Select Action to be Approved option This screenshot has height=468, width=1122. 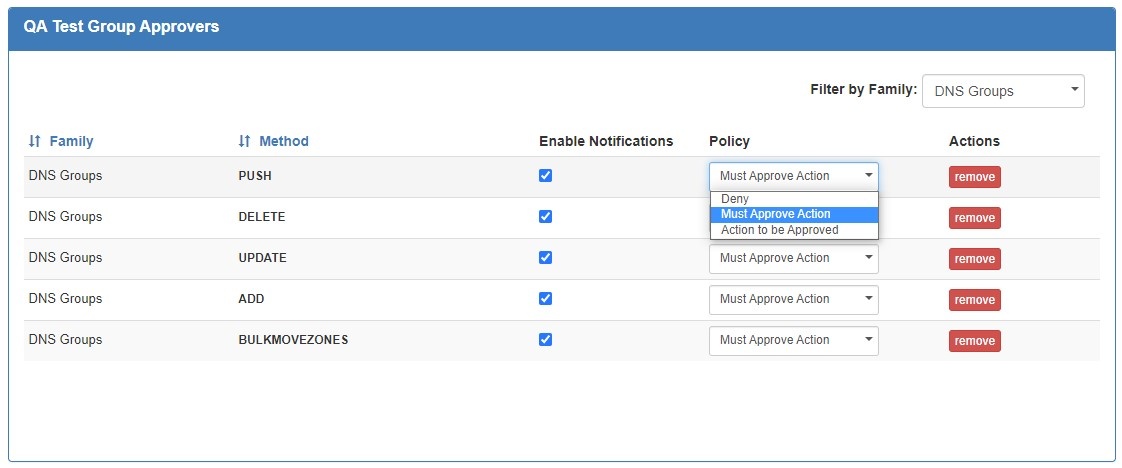point(780,230)
